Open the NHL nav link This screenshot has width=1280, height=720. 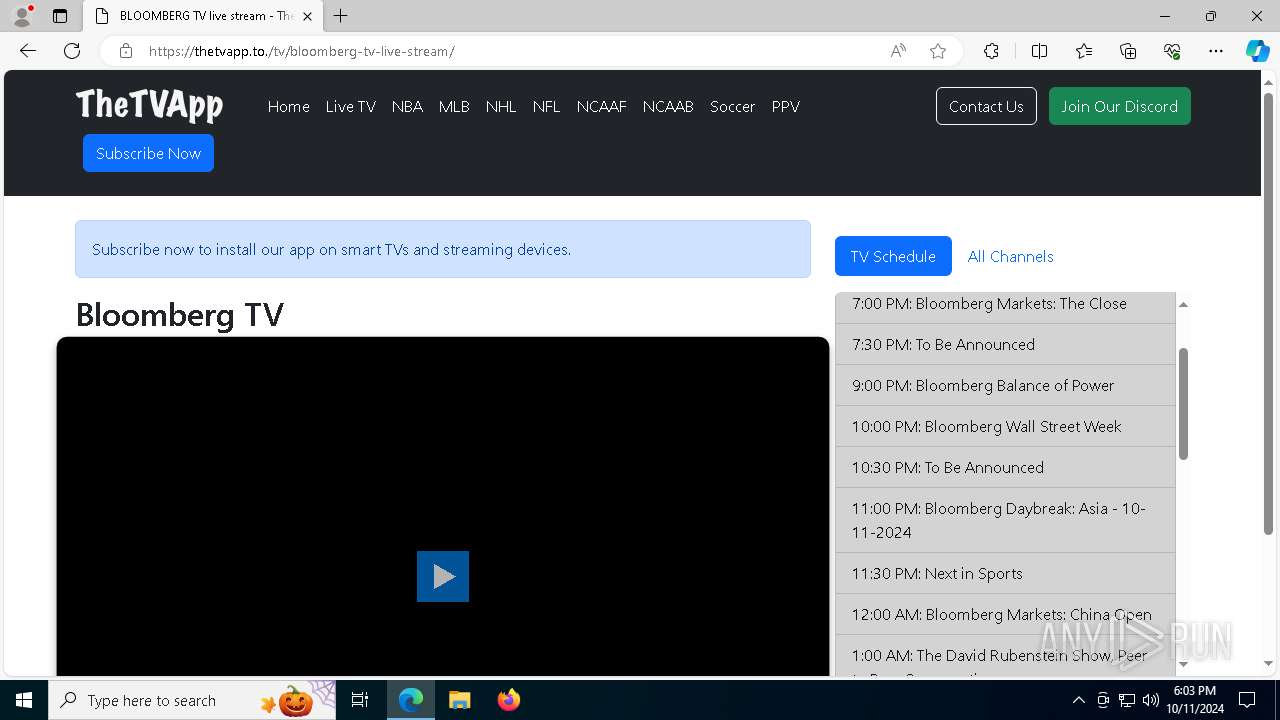pyautogui.click(x=501, y=106)
